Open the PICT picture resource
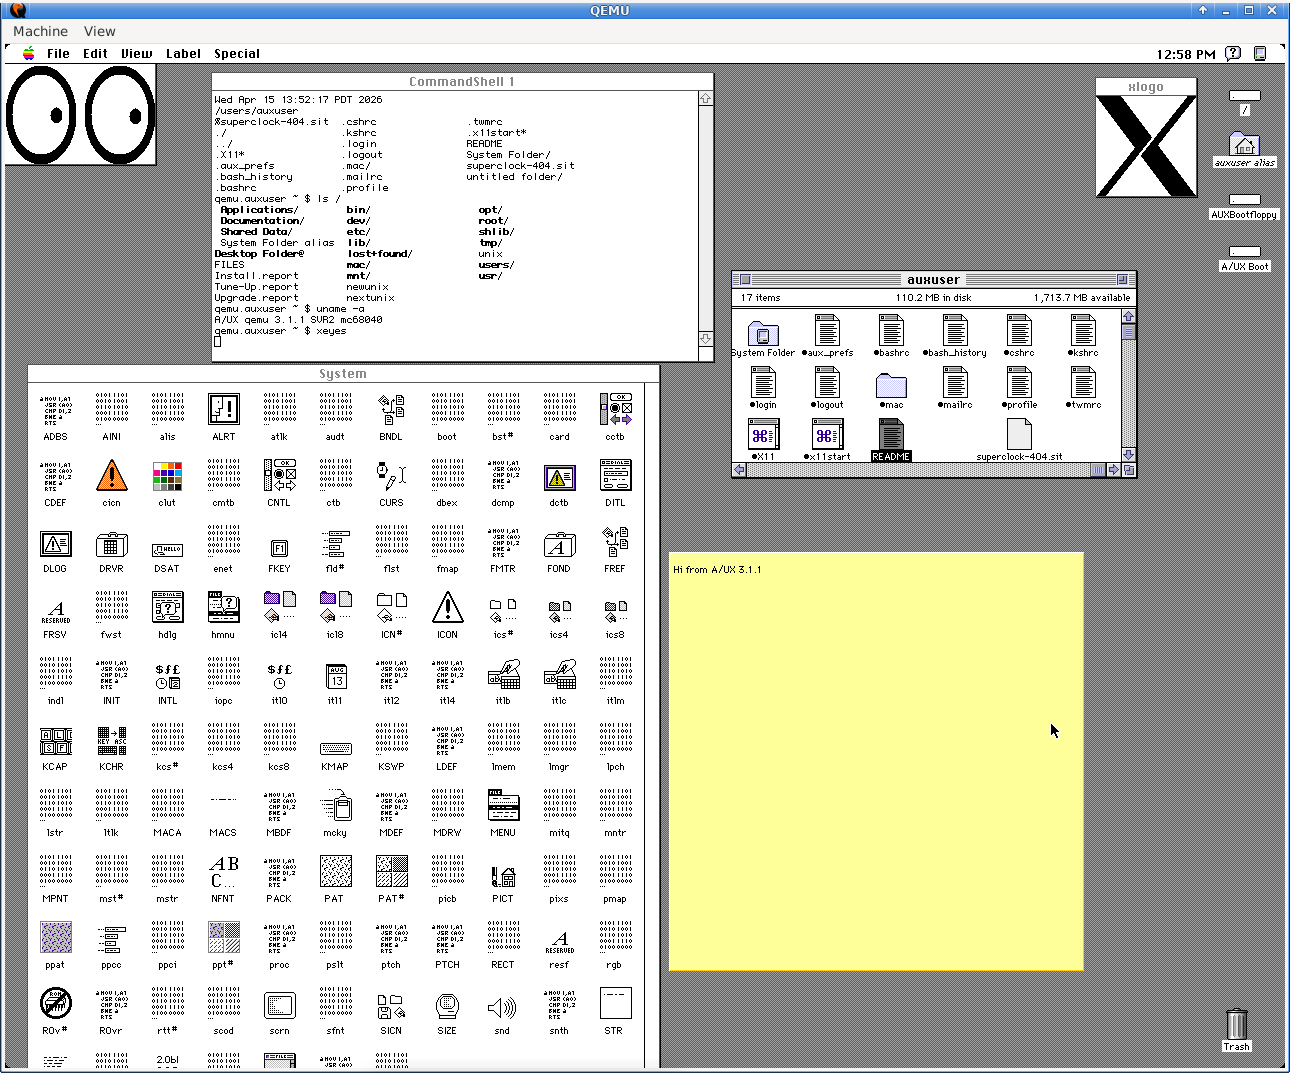 point(503,876)
